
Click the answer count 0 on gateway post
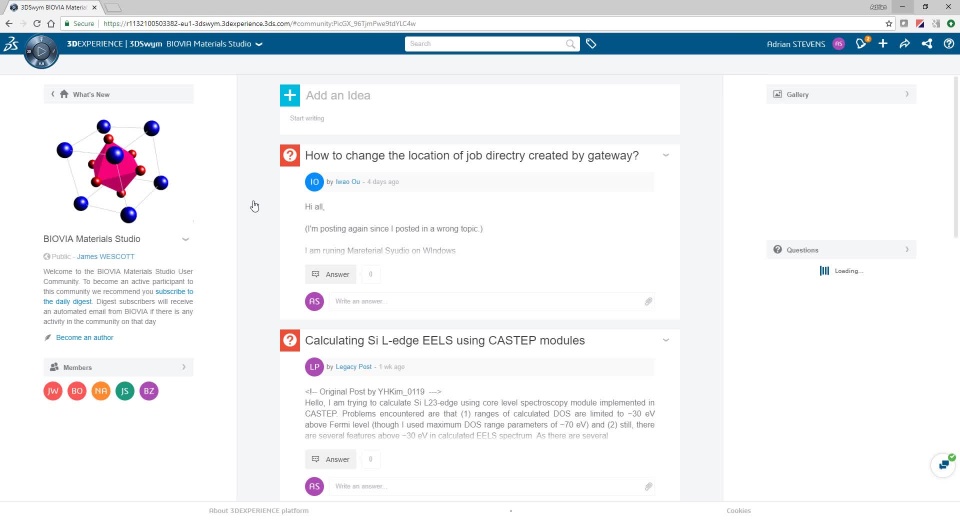370,274
